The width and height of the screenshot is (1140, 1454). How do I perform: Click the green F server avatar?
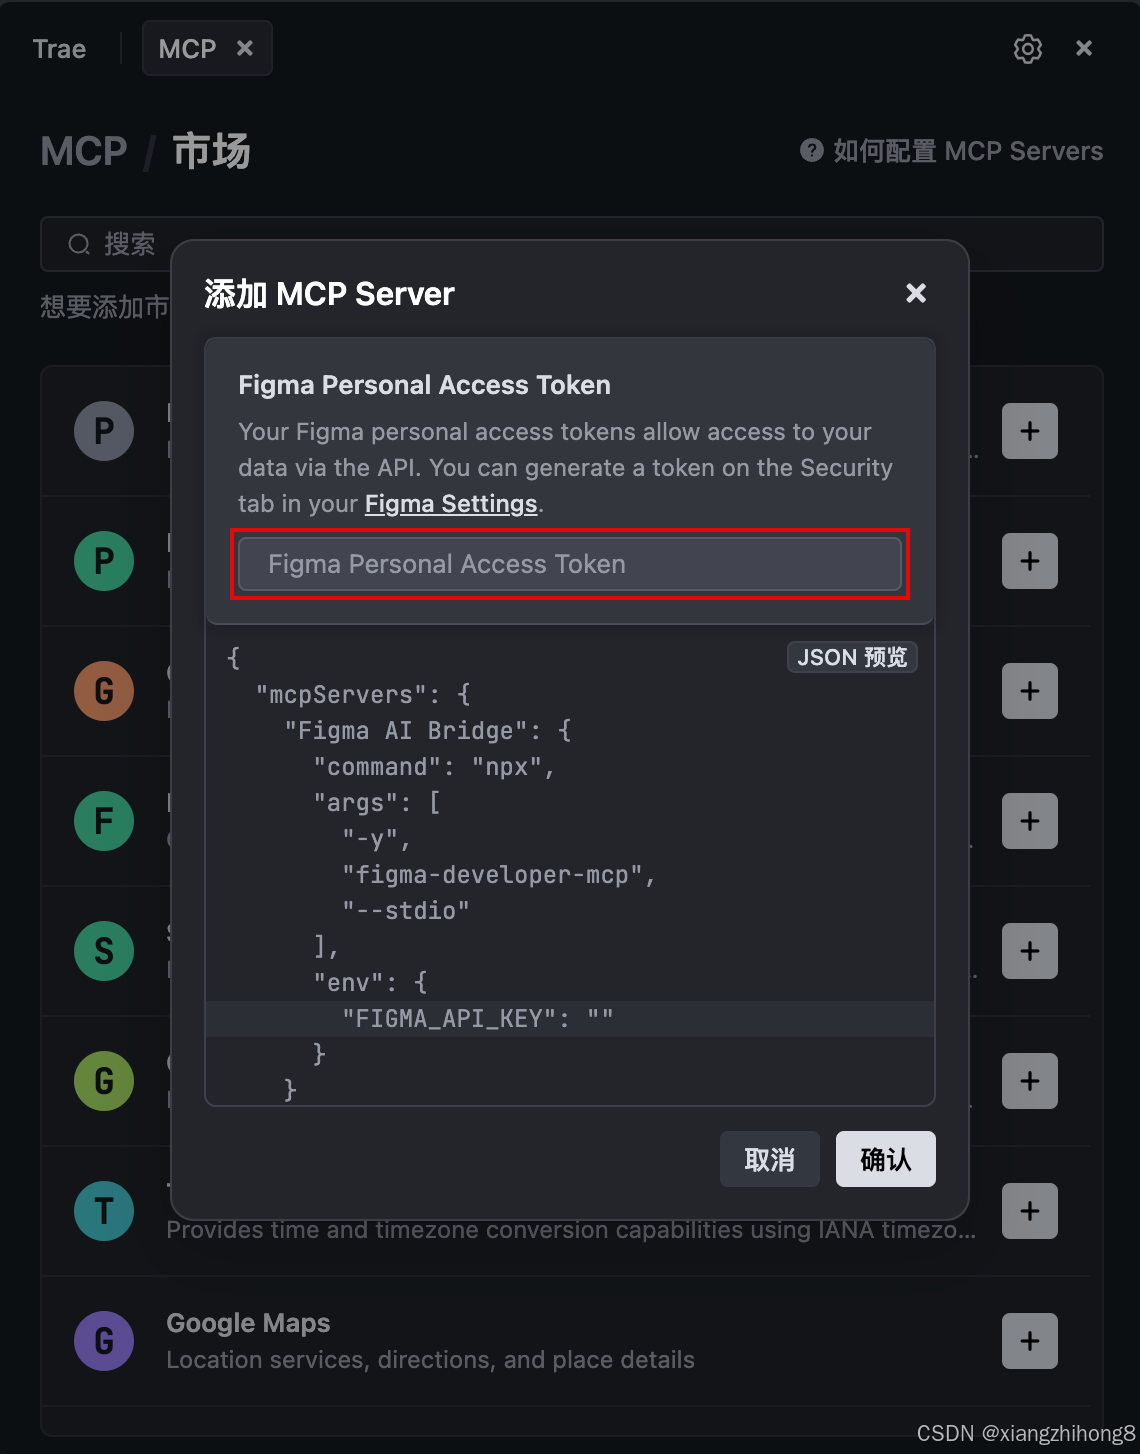tap(104, 821)
